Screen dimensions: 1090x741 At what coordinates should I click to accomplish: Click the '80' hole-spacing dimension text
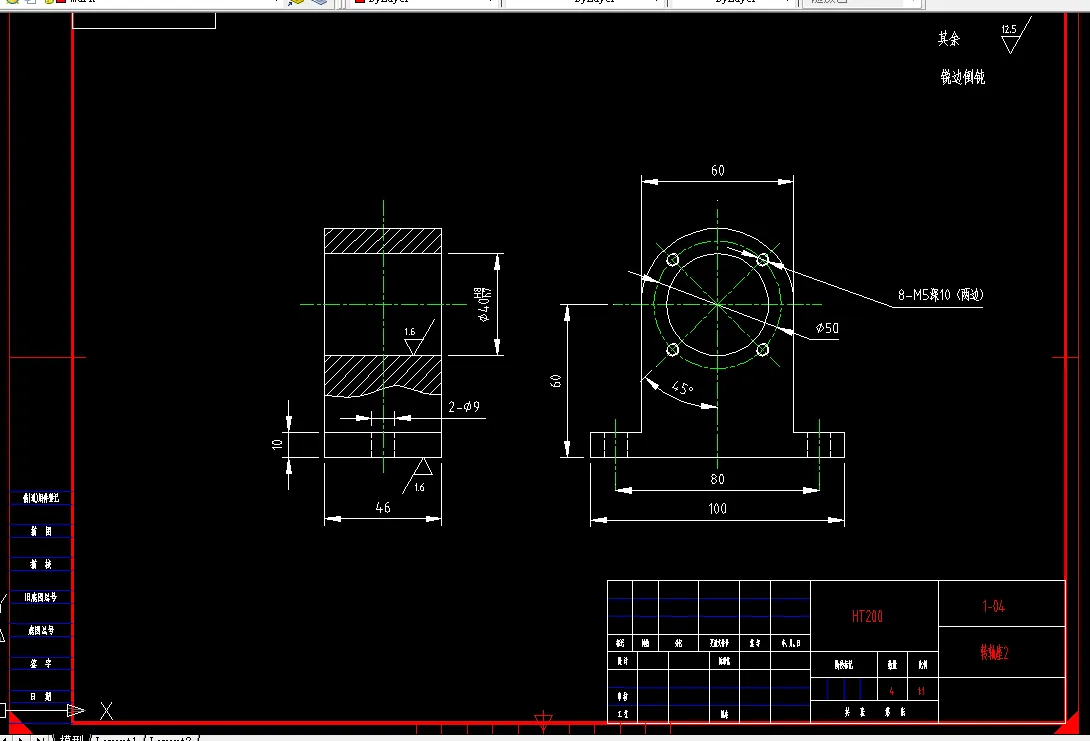(x=717, y=479)
